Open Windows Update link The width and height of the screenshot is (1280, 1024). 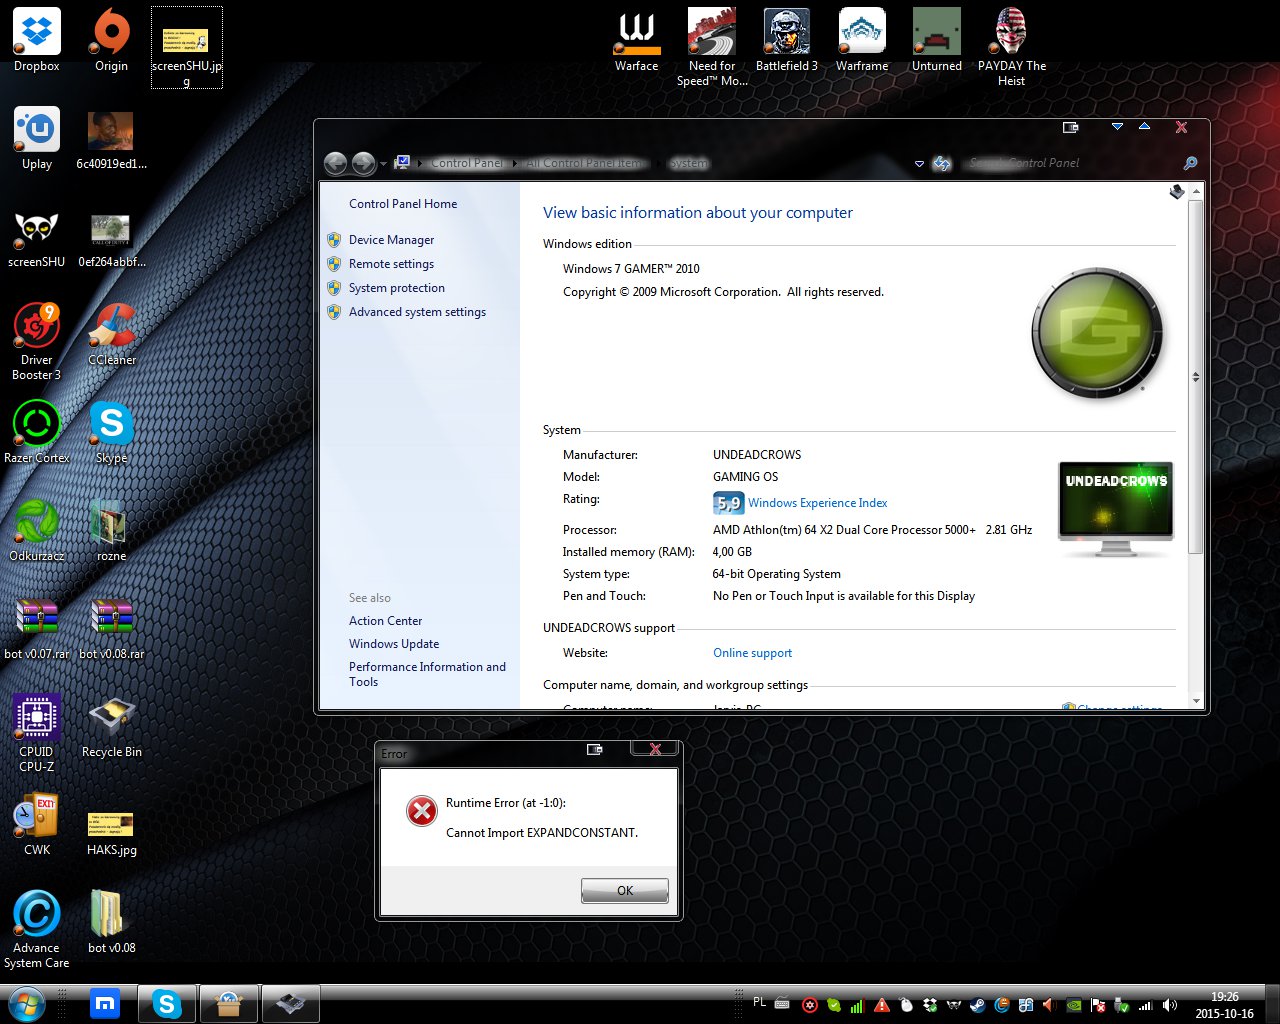(394, 644)
